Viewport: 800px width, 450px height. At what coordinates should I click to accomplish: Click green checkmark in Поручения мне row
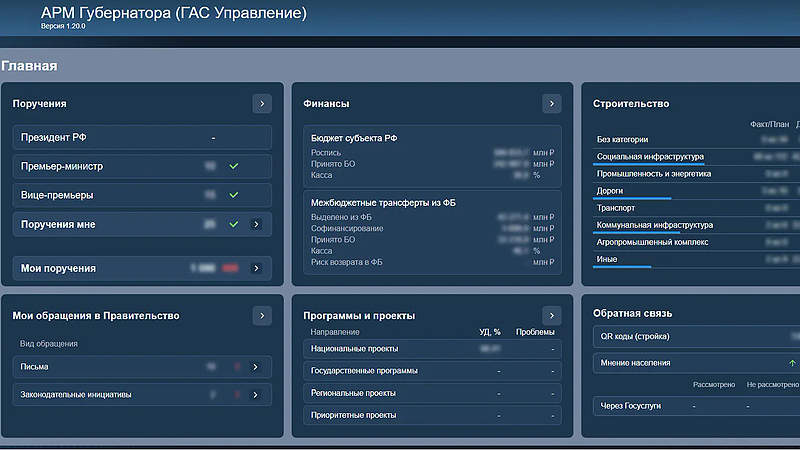click(x=234, y=225)
